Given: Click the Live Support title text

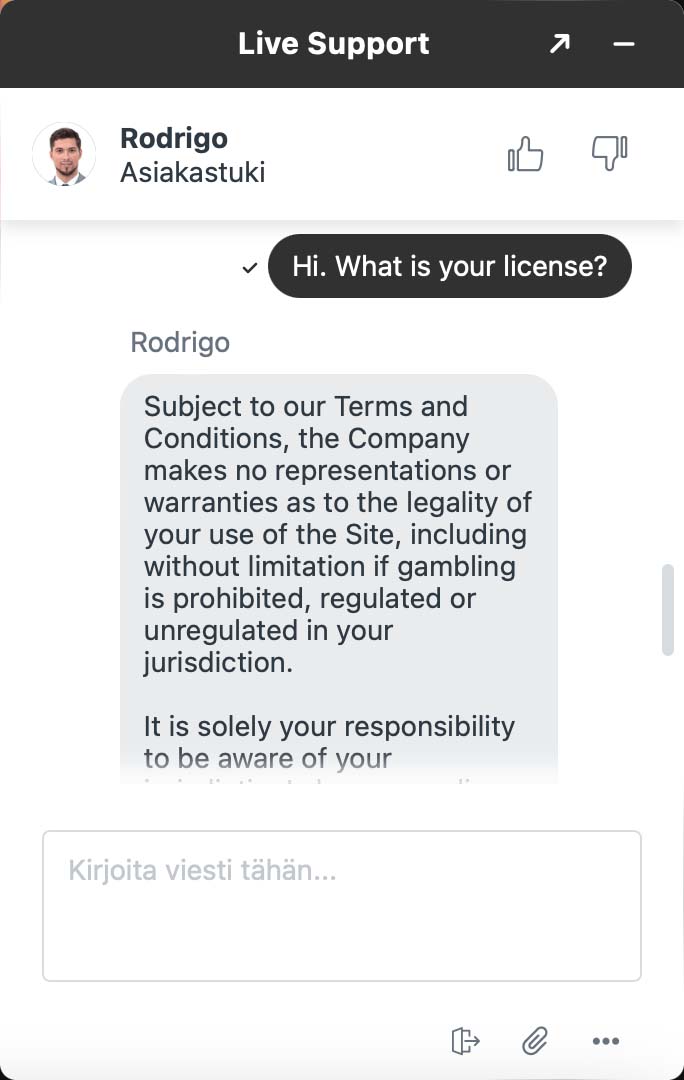Looking at the screenshot, I should tap(333, 44).
